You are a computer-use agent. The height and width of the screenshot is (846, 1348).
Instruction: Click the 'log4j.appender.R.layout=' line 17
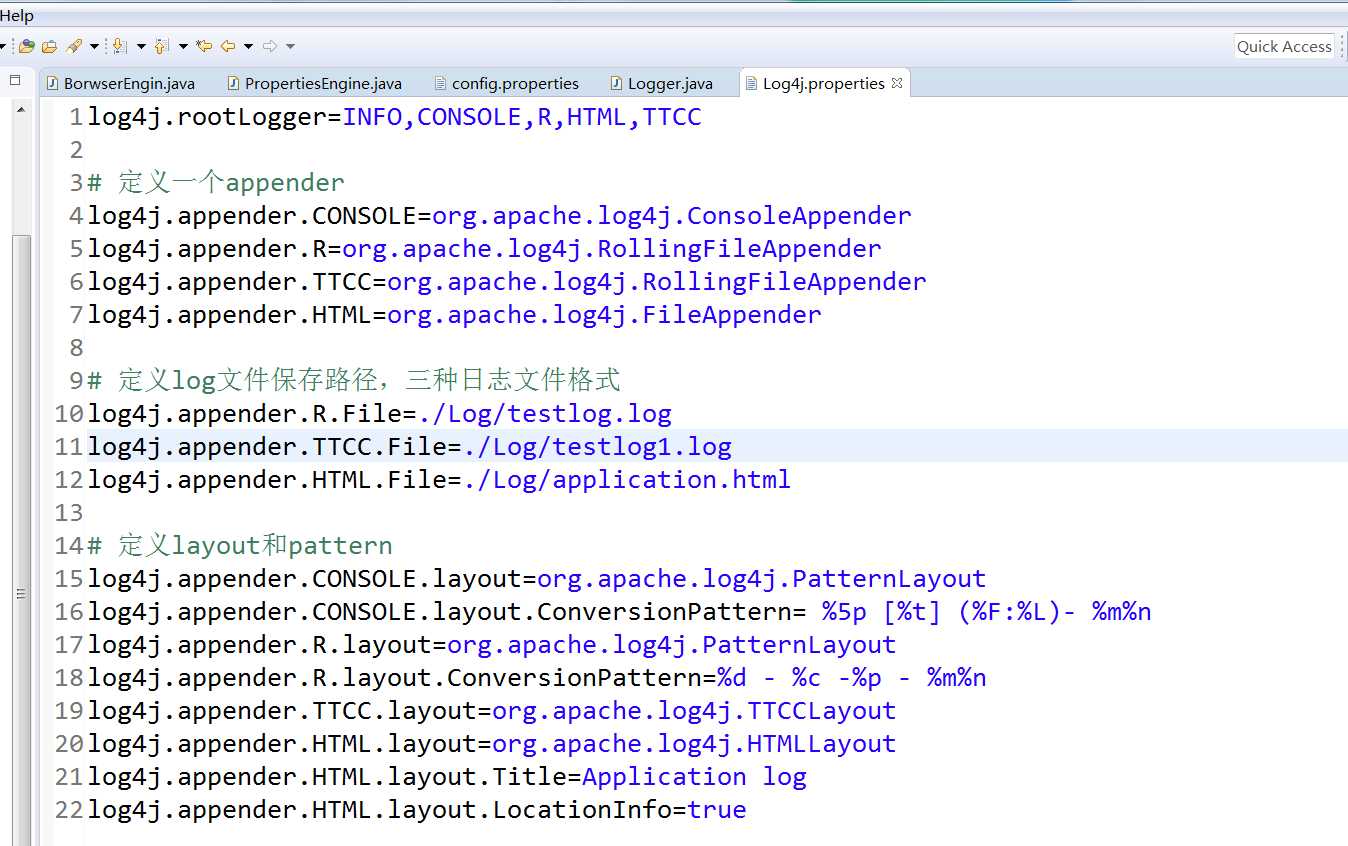492,645
